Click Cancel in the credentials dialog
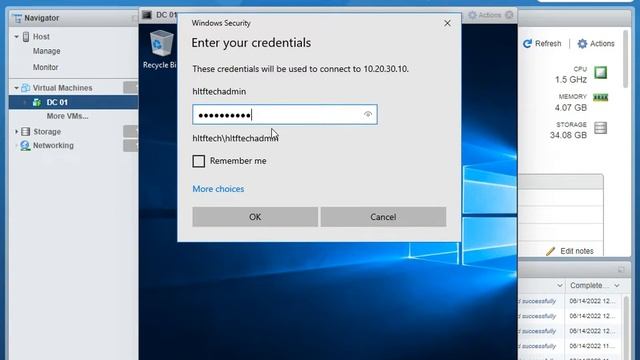640x360 pixels. click(383, 217)
